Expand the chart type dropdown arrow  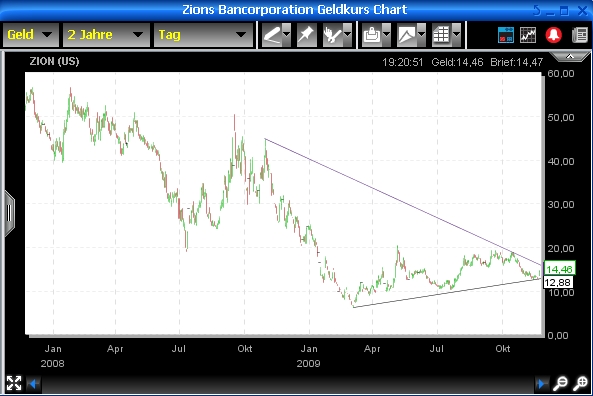coord(421,35)
